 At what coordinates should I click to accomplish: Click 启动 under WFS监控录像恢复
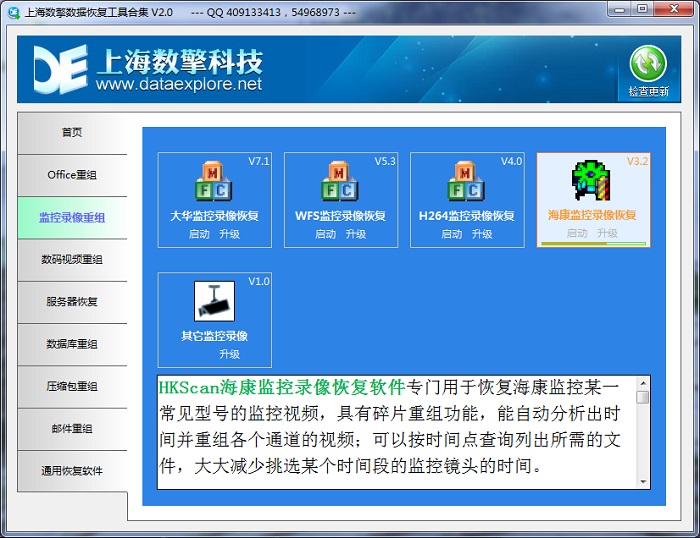(325, 234)
